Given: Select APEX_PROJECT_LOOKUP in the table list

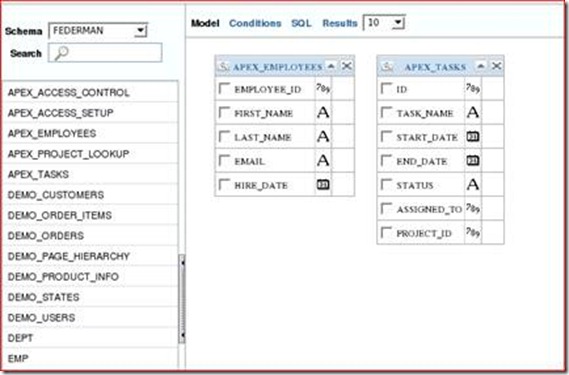Looking at the screenshot, I should coord(90,154).
